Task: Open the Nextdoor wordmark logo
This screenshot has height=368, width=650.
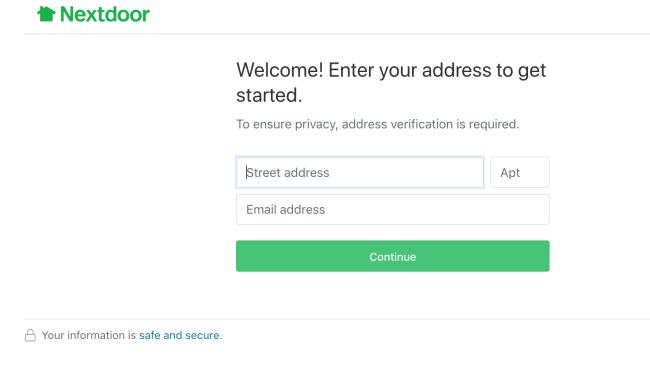Action: tap(105, 14)
